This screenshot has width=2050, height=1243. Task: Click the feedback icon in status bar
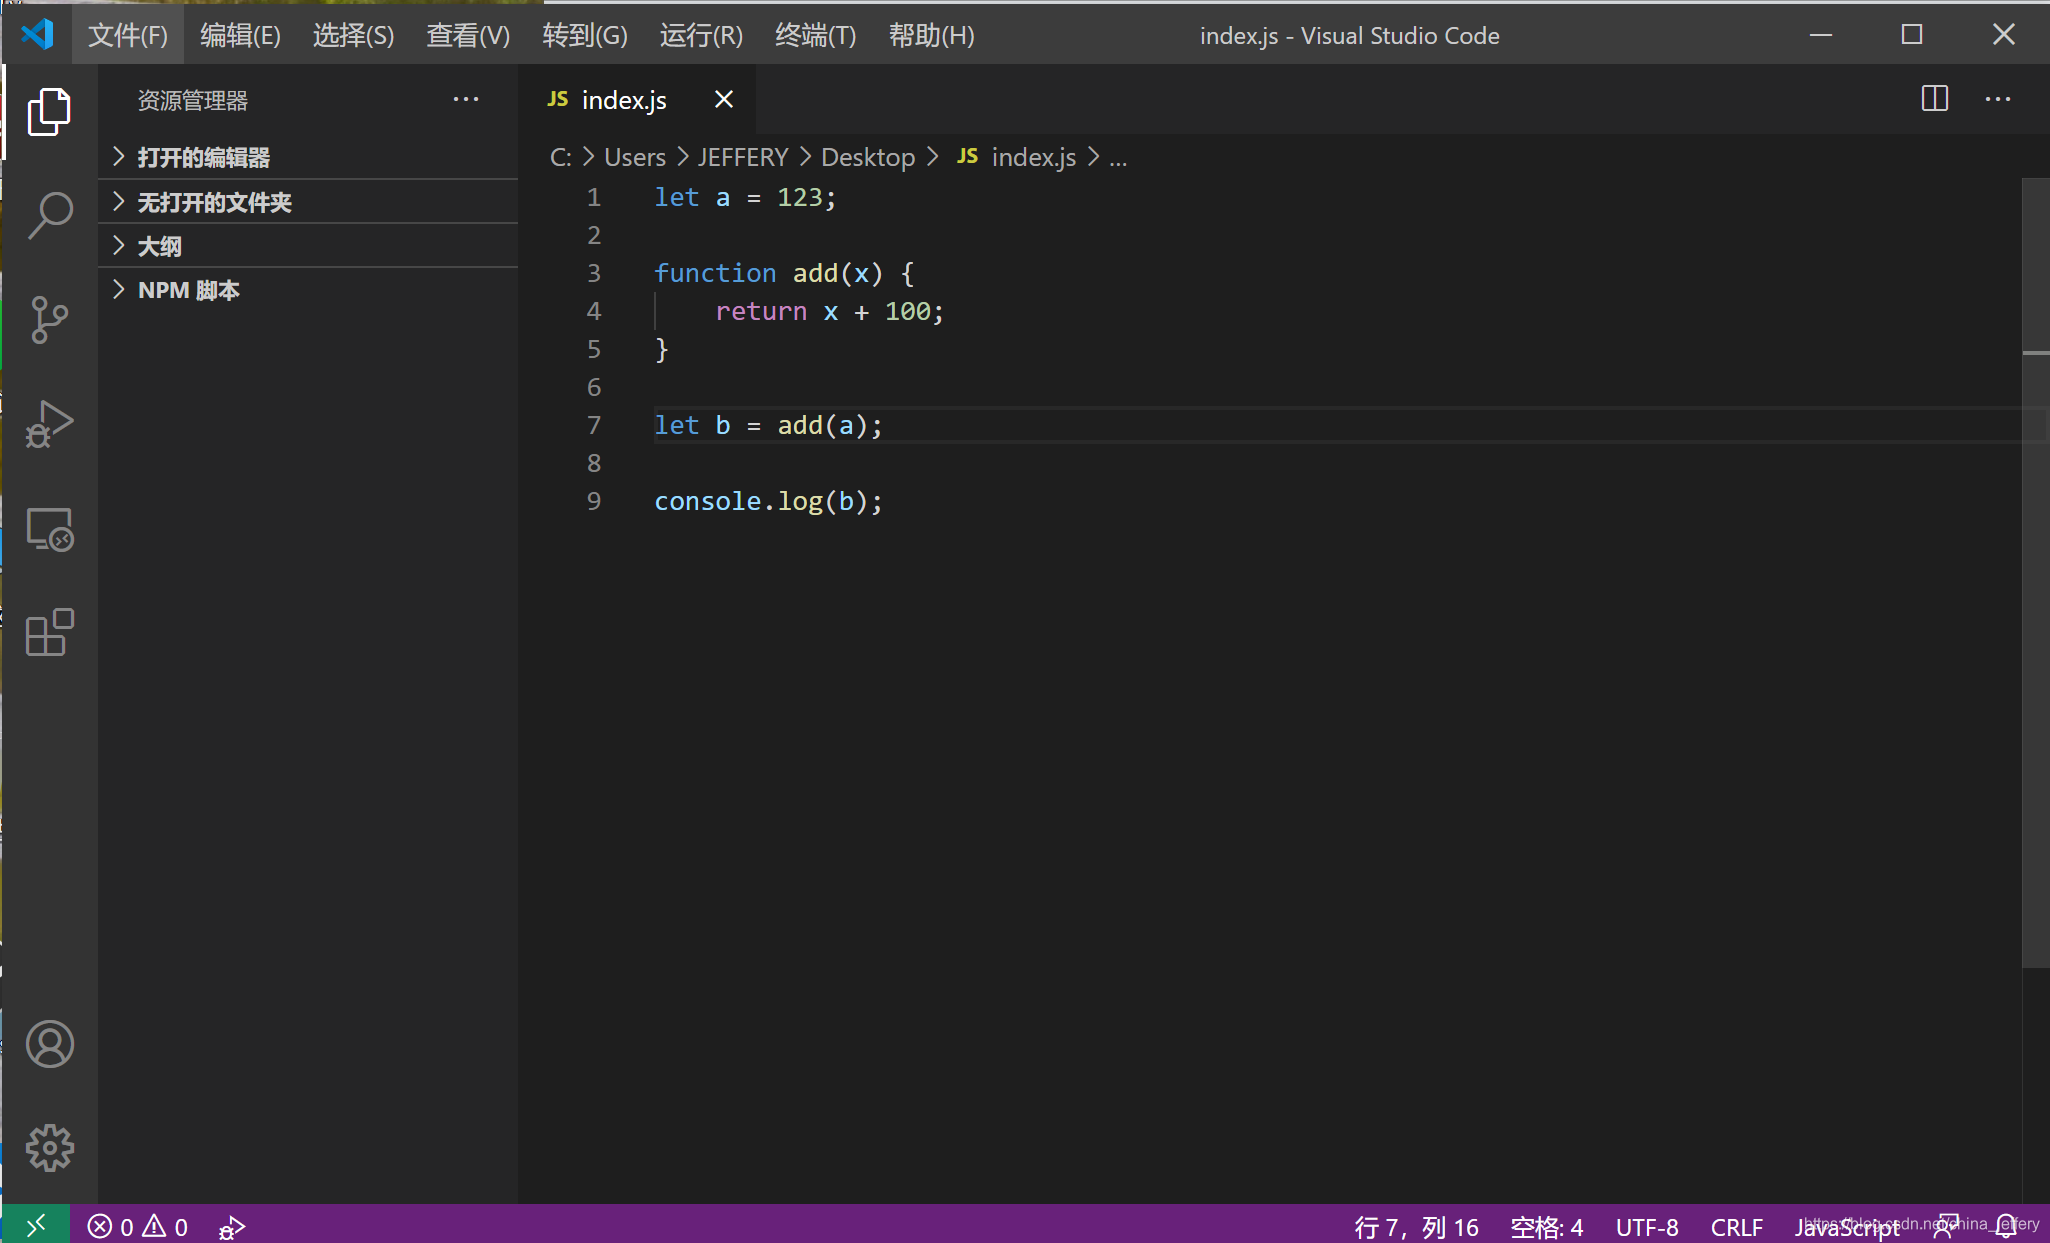point(1945,1227)
